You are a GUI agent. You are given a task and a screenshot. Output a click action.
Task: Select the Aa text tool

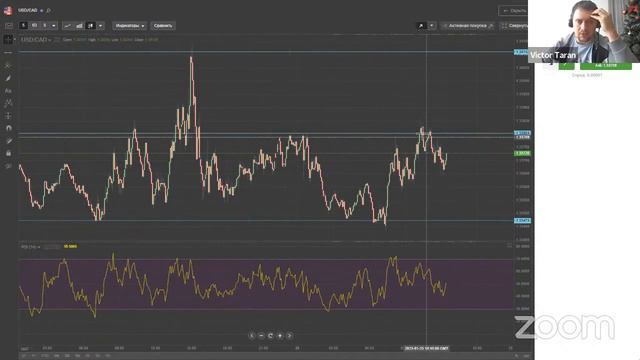click(x=8, y=91)
